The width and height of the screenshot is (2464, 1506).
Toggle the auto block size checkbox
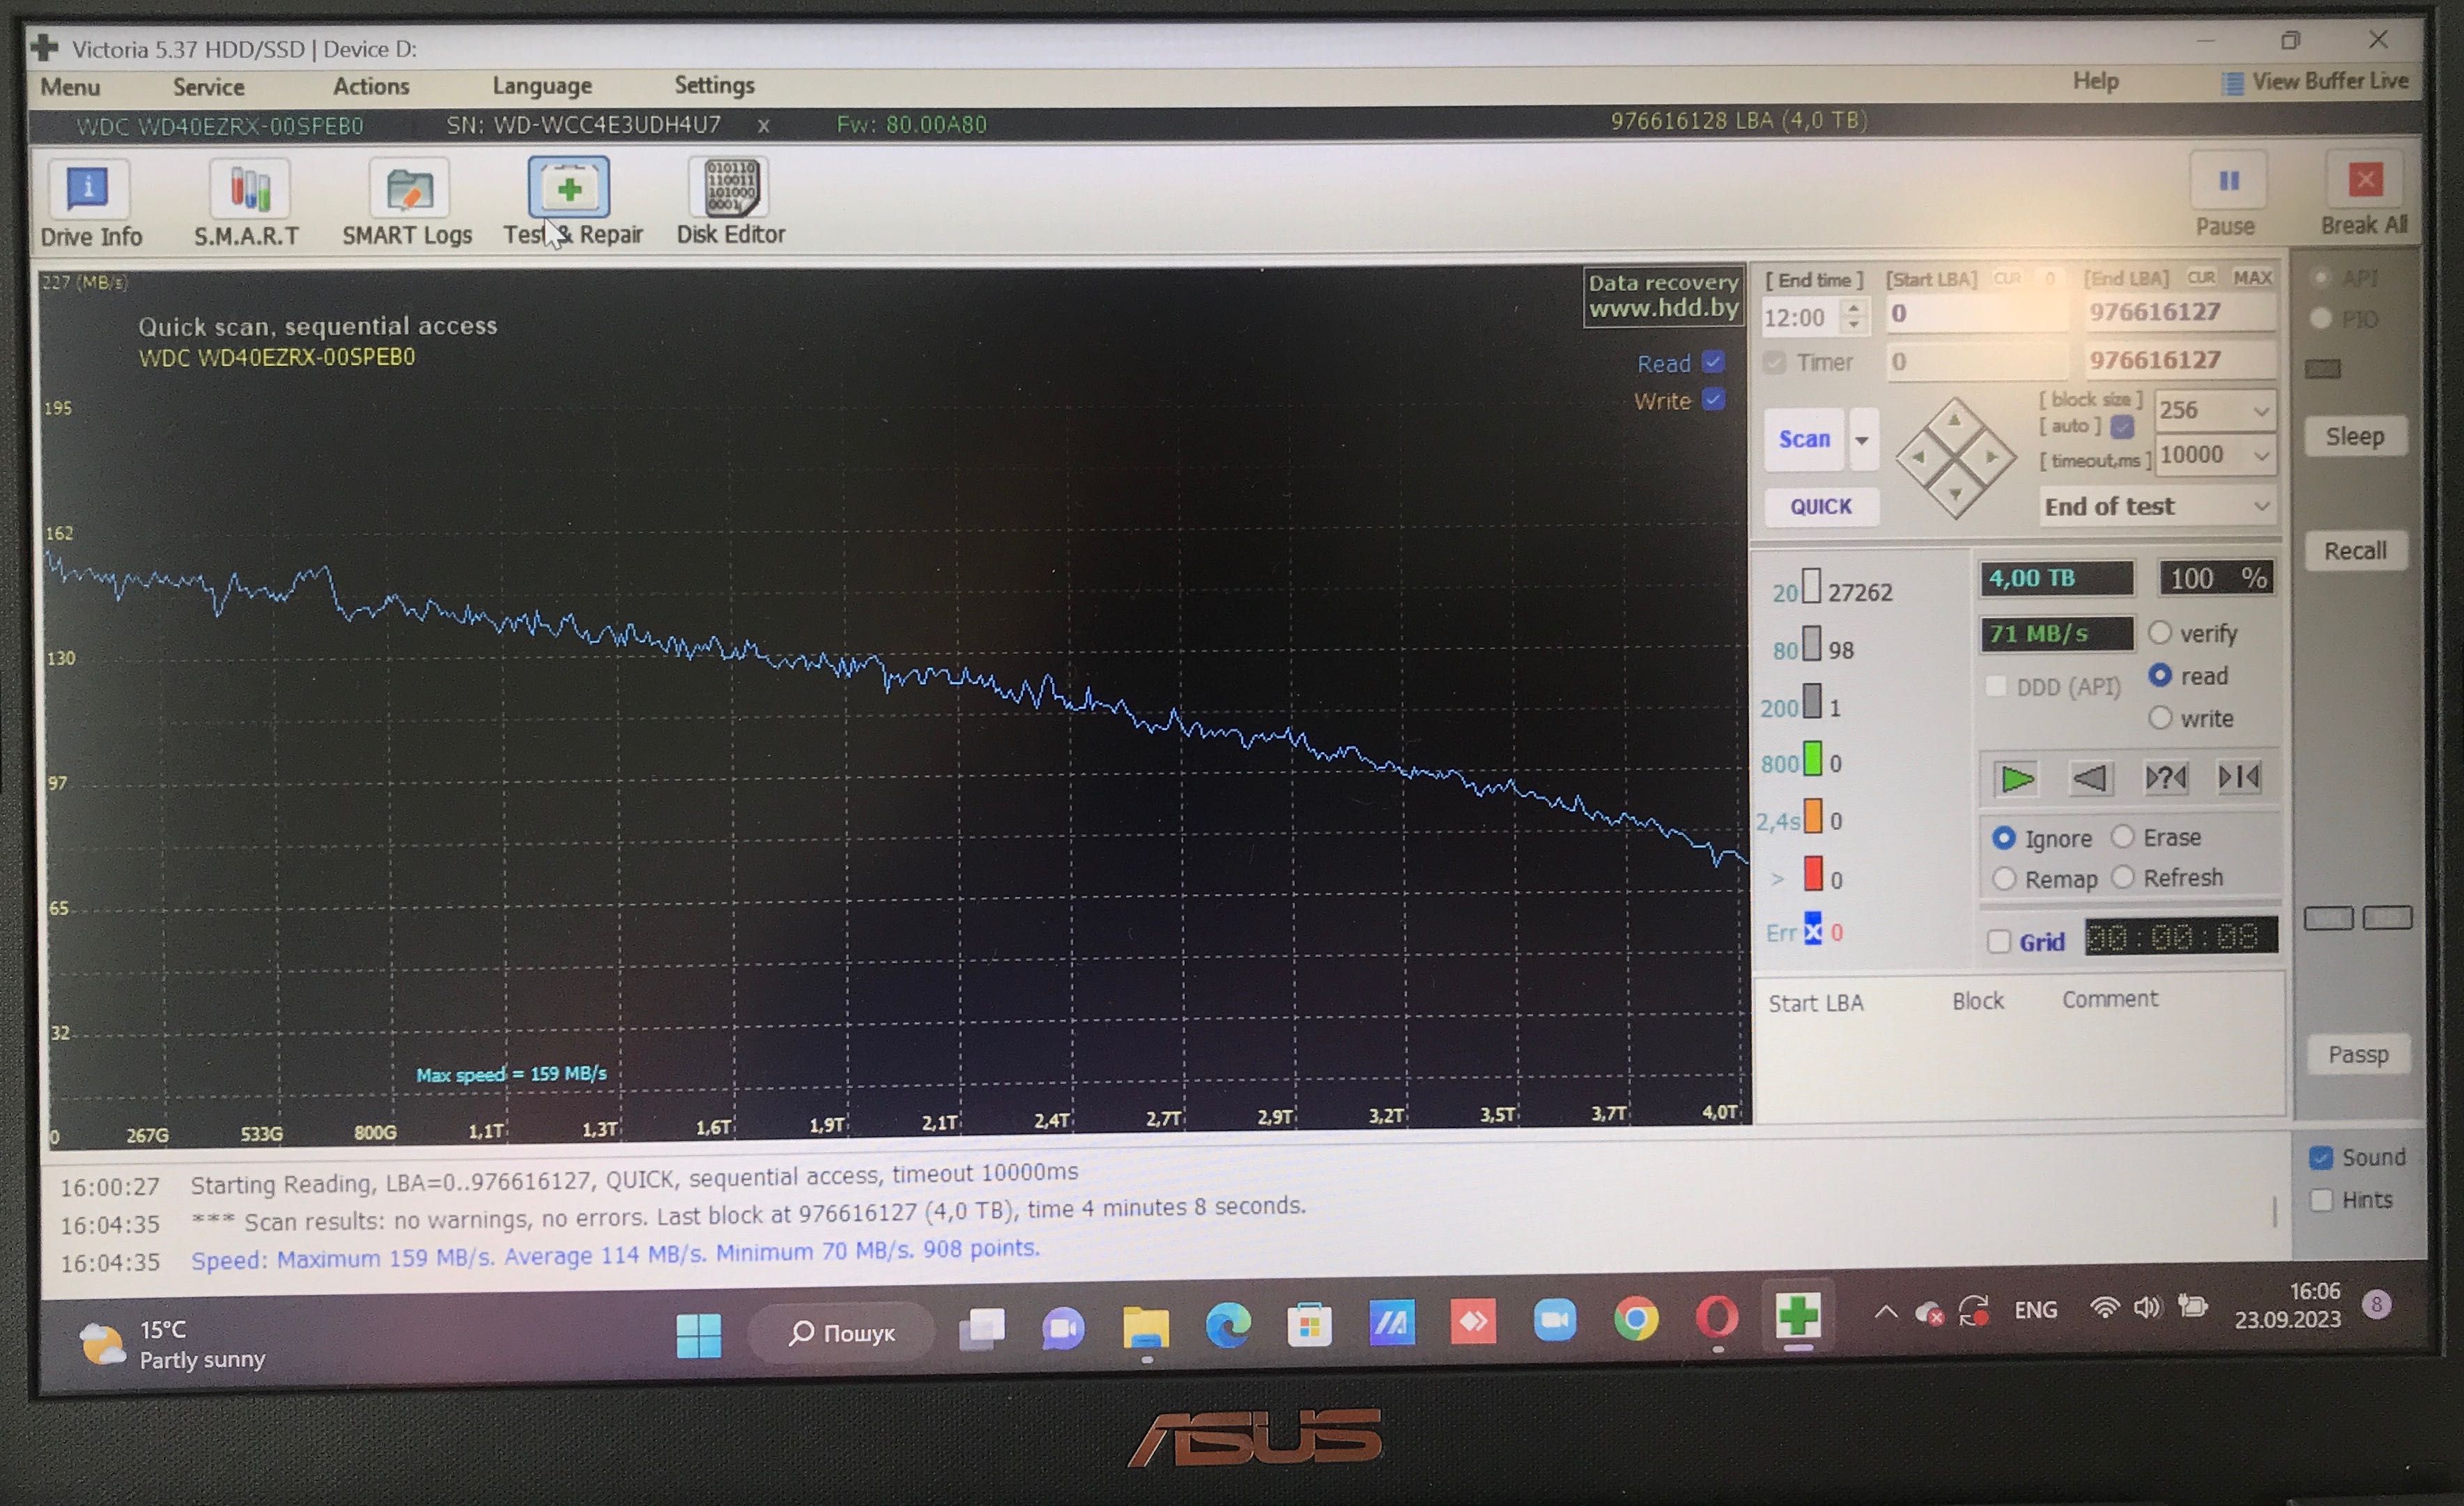[x=2123, y=427]
